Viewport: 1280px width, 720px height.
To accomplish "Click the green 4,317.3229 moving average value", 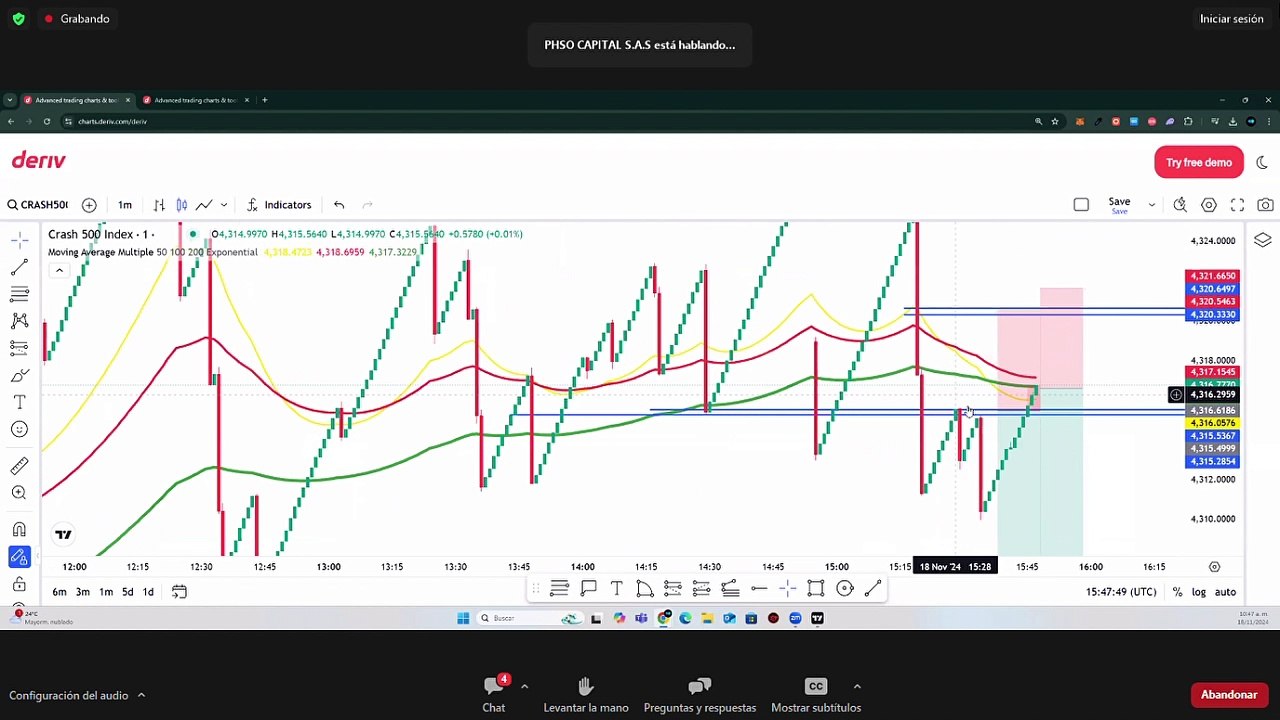I will click(393, 252).
